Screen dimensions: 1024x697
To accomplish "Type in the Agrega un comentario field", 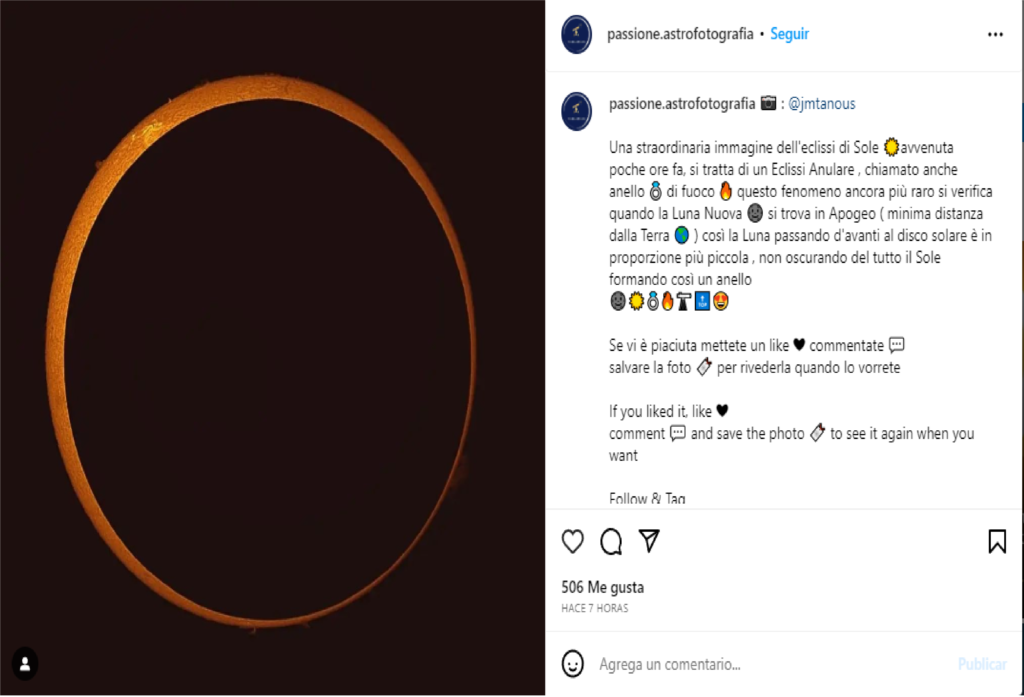I will point(760,664).
